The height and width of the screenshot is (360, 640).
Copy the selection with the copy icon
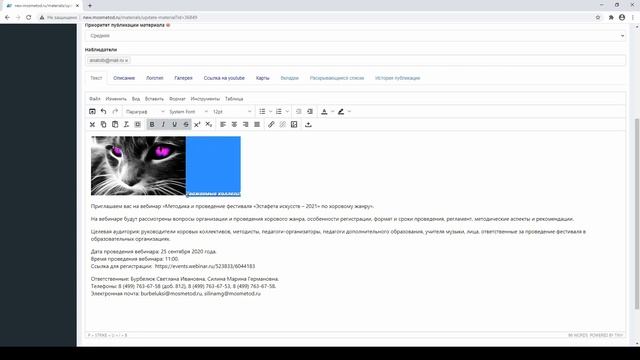[x=104, y=124]
